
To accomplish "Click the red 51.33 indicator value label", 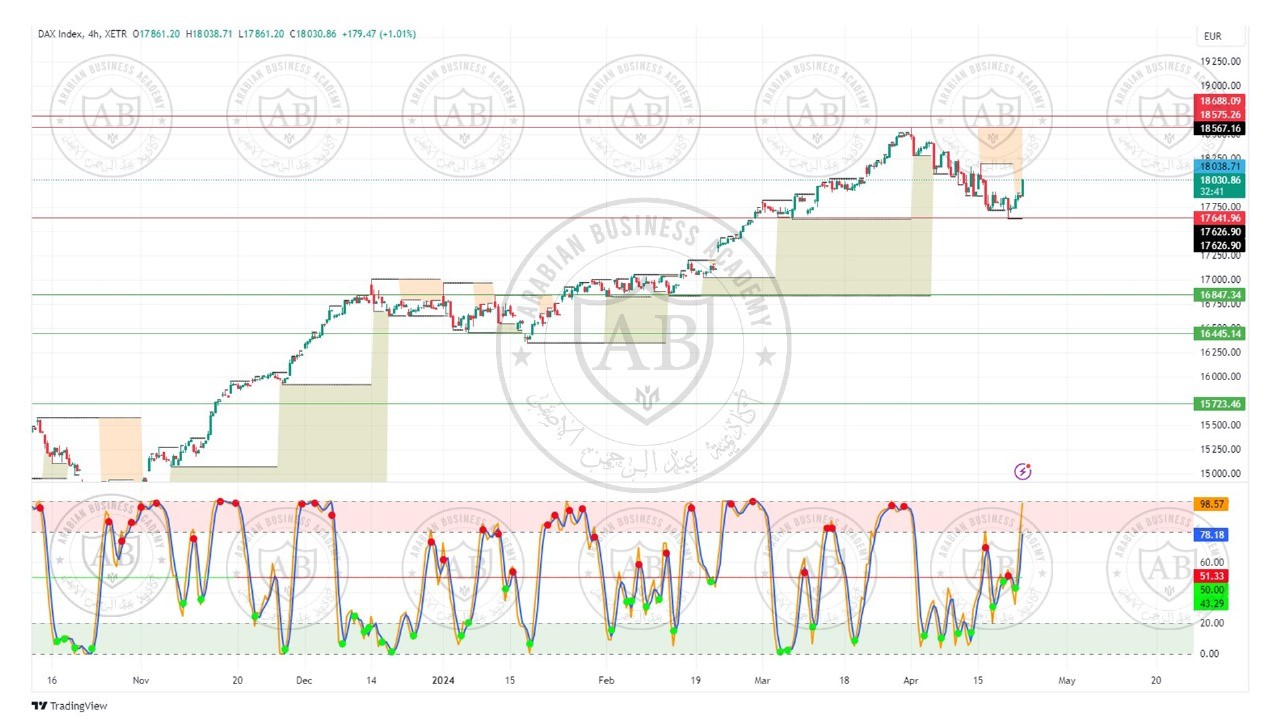I will pos(1212,577).
